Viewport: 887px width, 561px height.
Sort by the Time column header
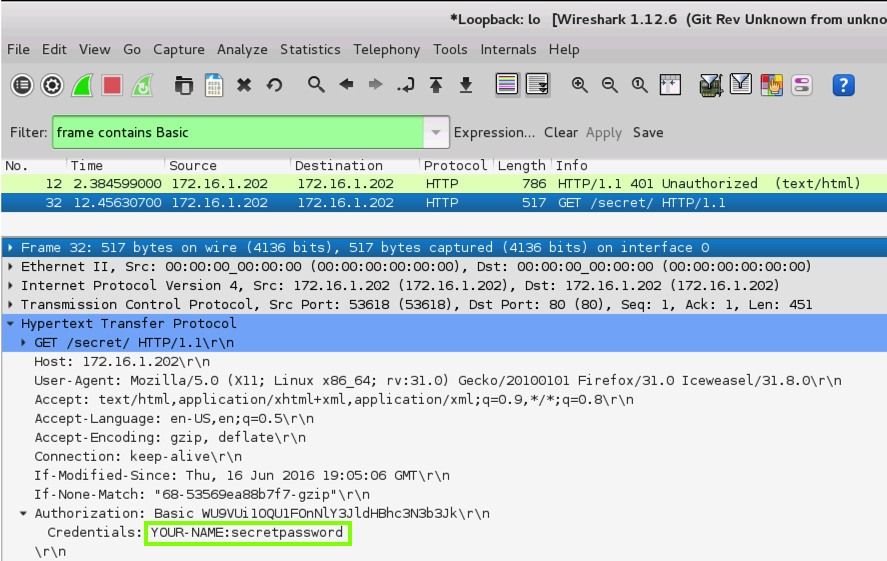pyautogui.click(x=115, y=166)
